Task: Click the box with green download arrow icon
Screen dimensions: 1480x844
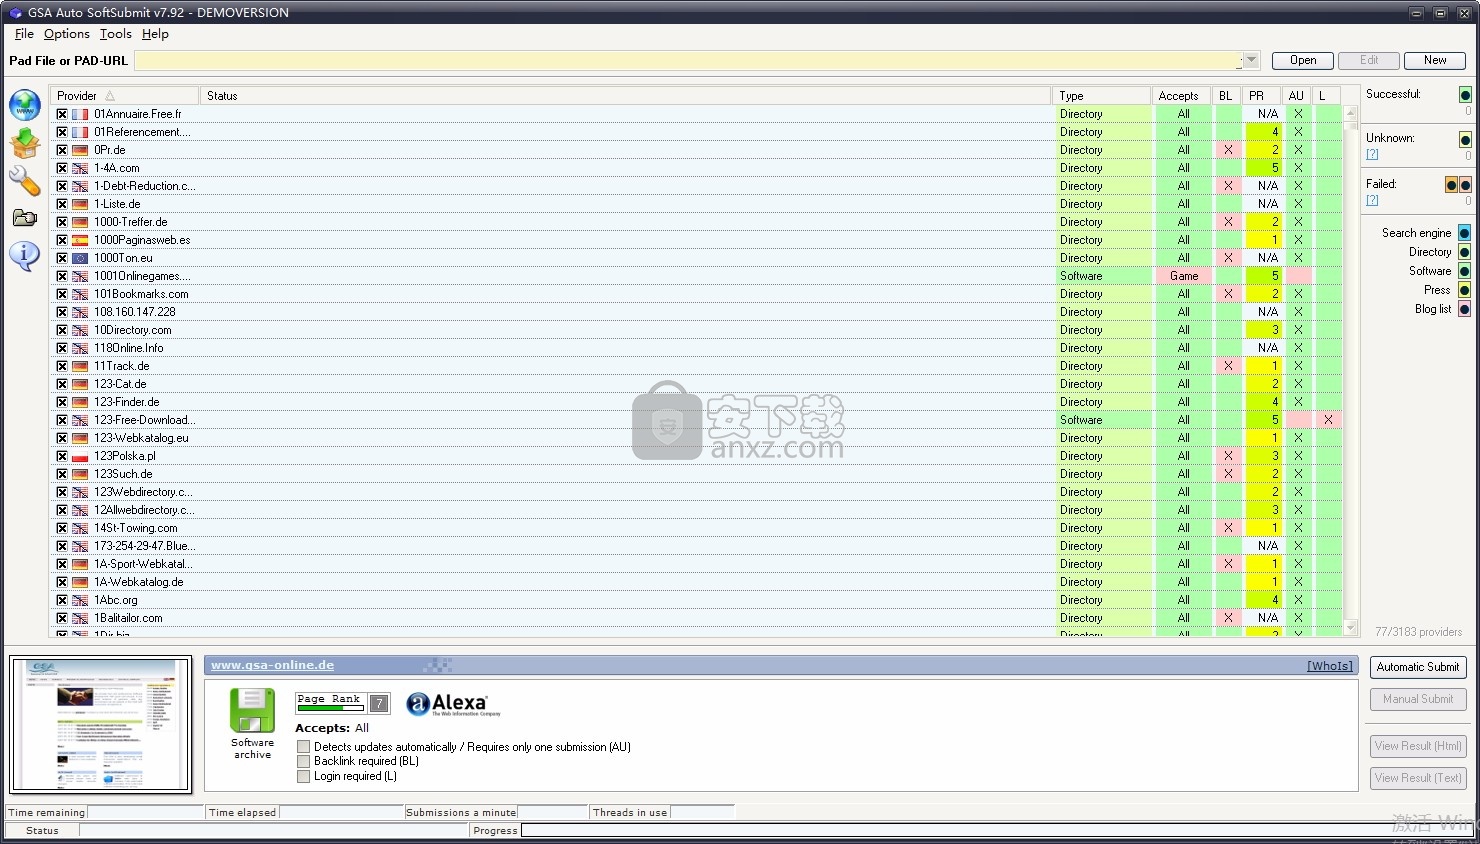Action: pos(25,143)
